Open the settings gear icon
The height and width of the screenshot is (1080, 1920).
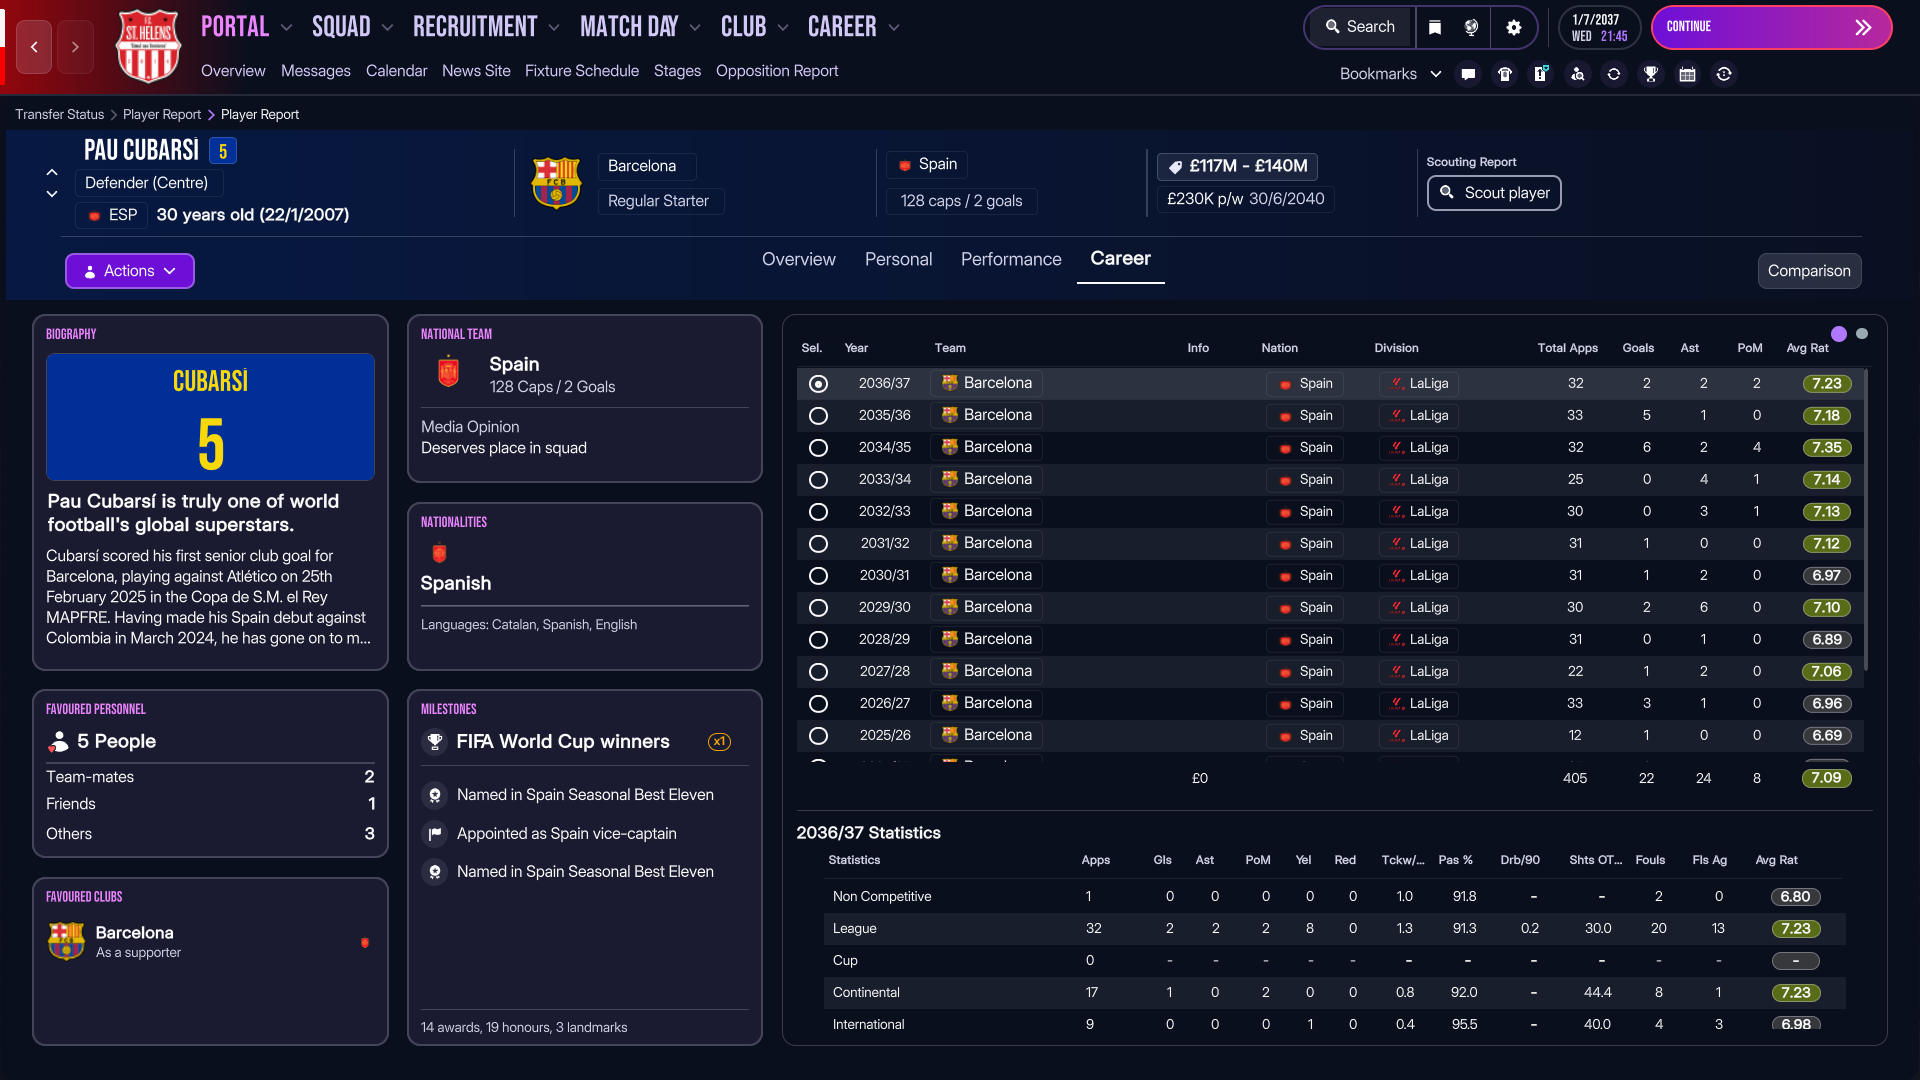click(x=1514, y=27)
